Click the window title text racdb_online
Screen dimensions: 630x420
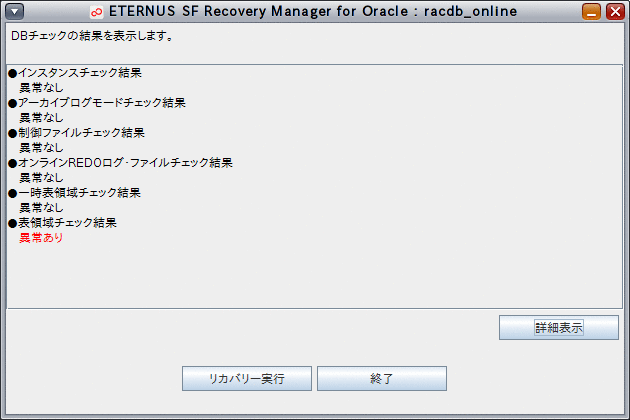[x=470, y=12]
